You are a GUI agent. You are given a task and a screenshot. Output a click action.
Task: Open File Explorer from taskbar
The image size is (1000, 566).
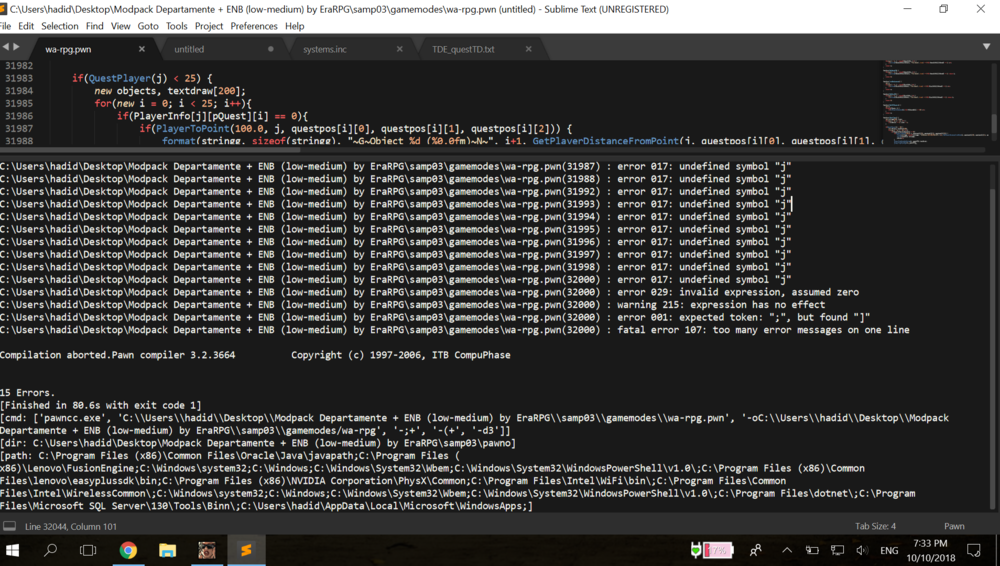click(x=167, y=550)
